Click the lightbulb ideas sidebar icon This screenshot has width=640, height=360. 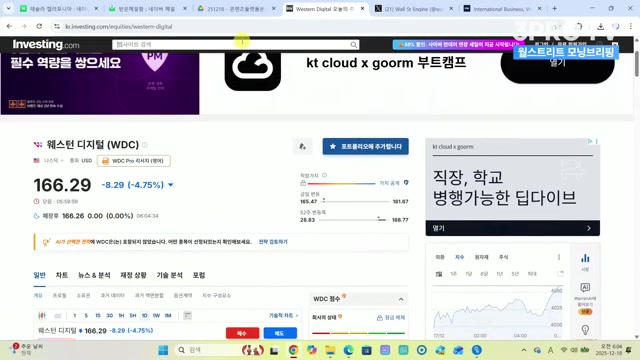pos(585,330)
